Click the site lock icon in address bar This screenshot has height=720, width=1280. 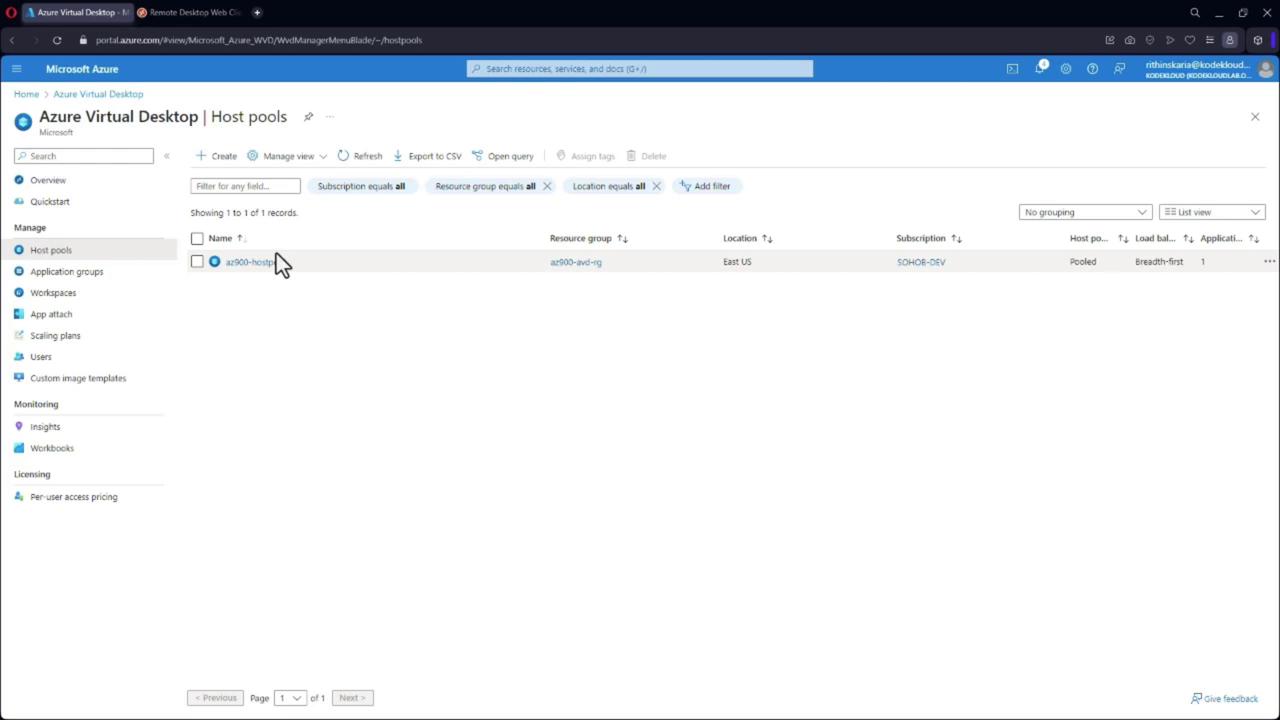(81, 40)
